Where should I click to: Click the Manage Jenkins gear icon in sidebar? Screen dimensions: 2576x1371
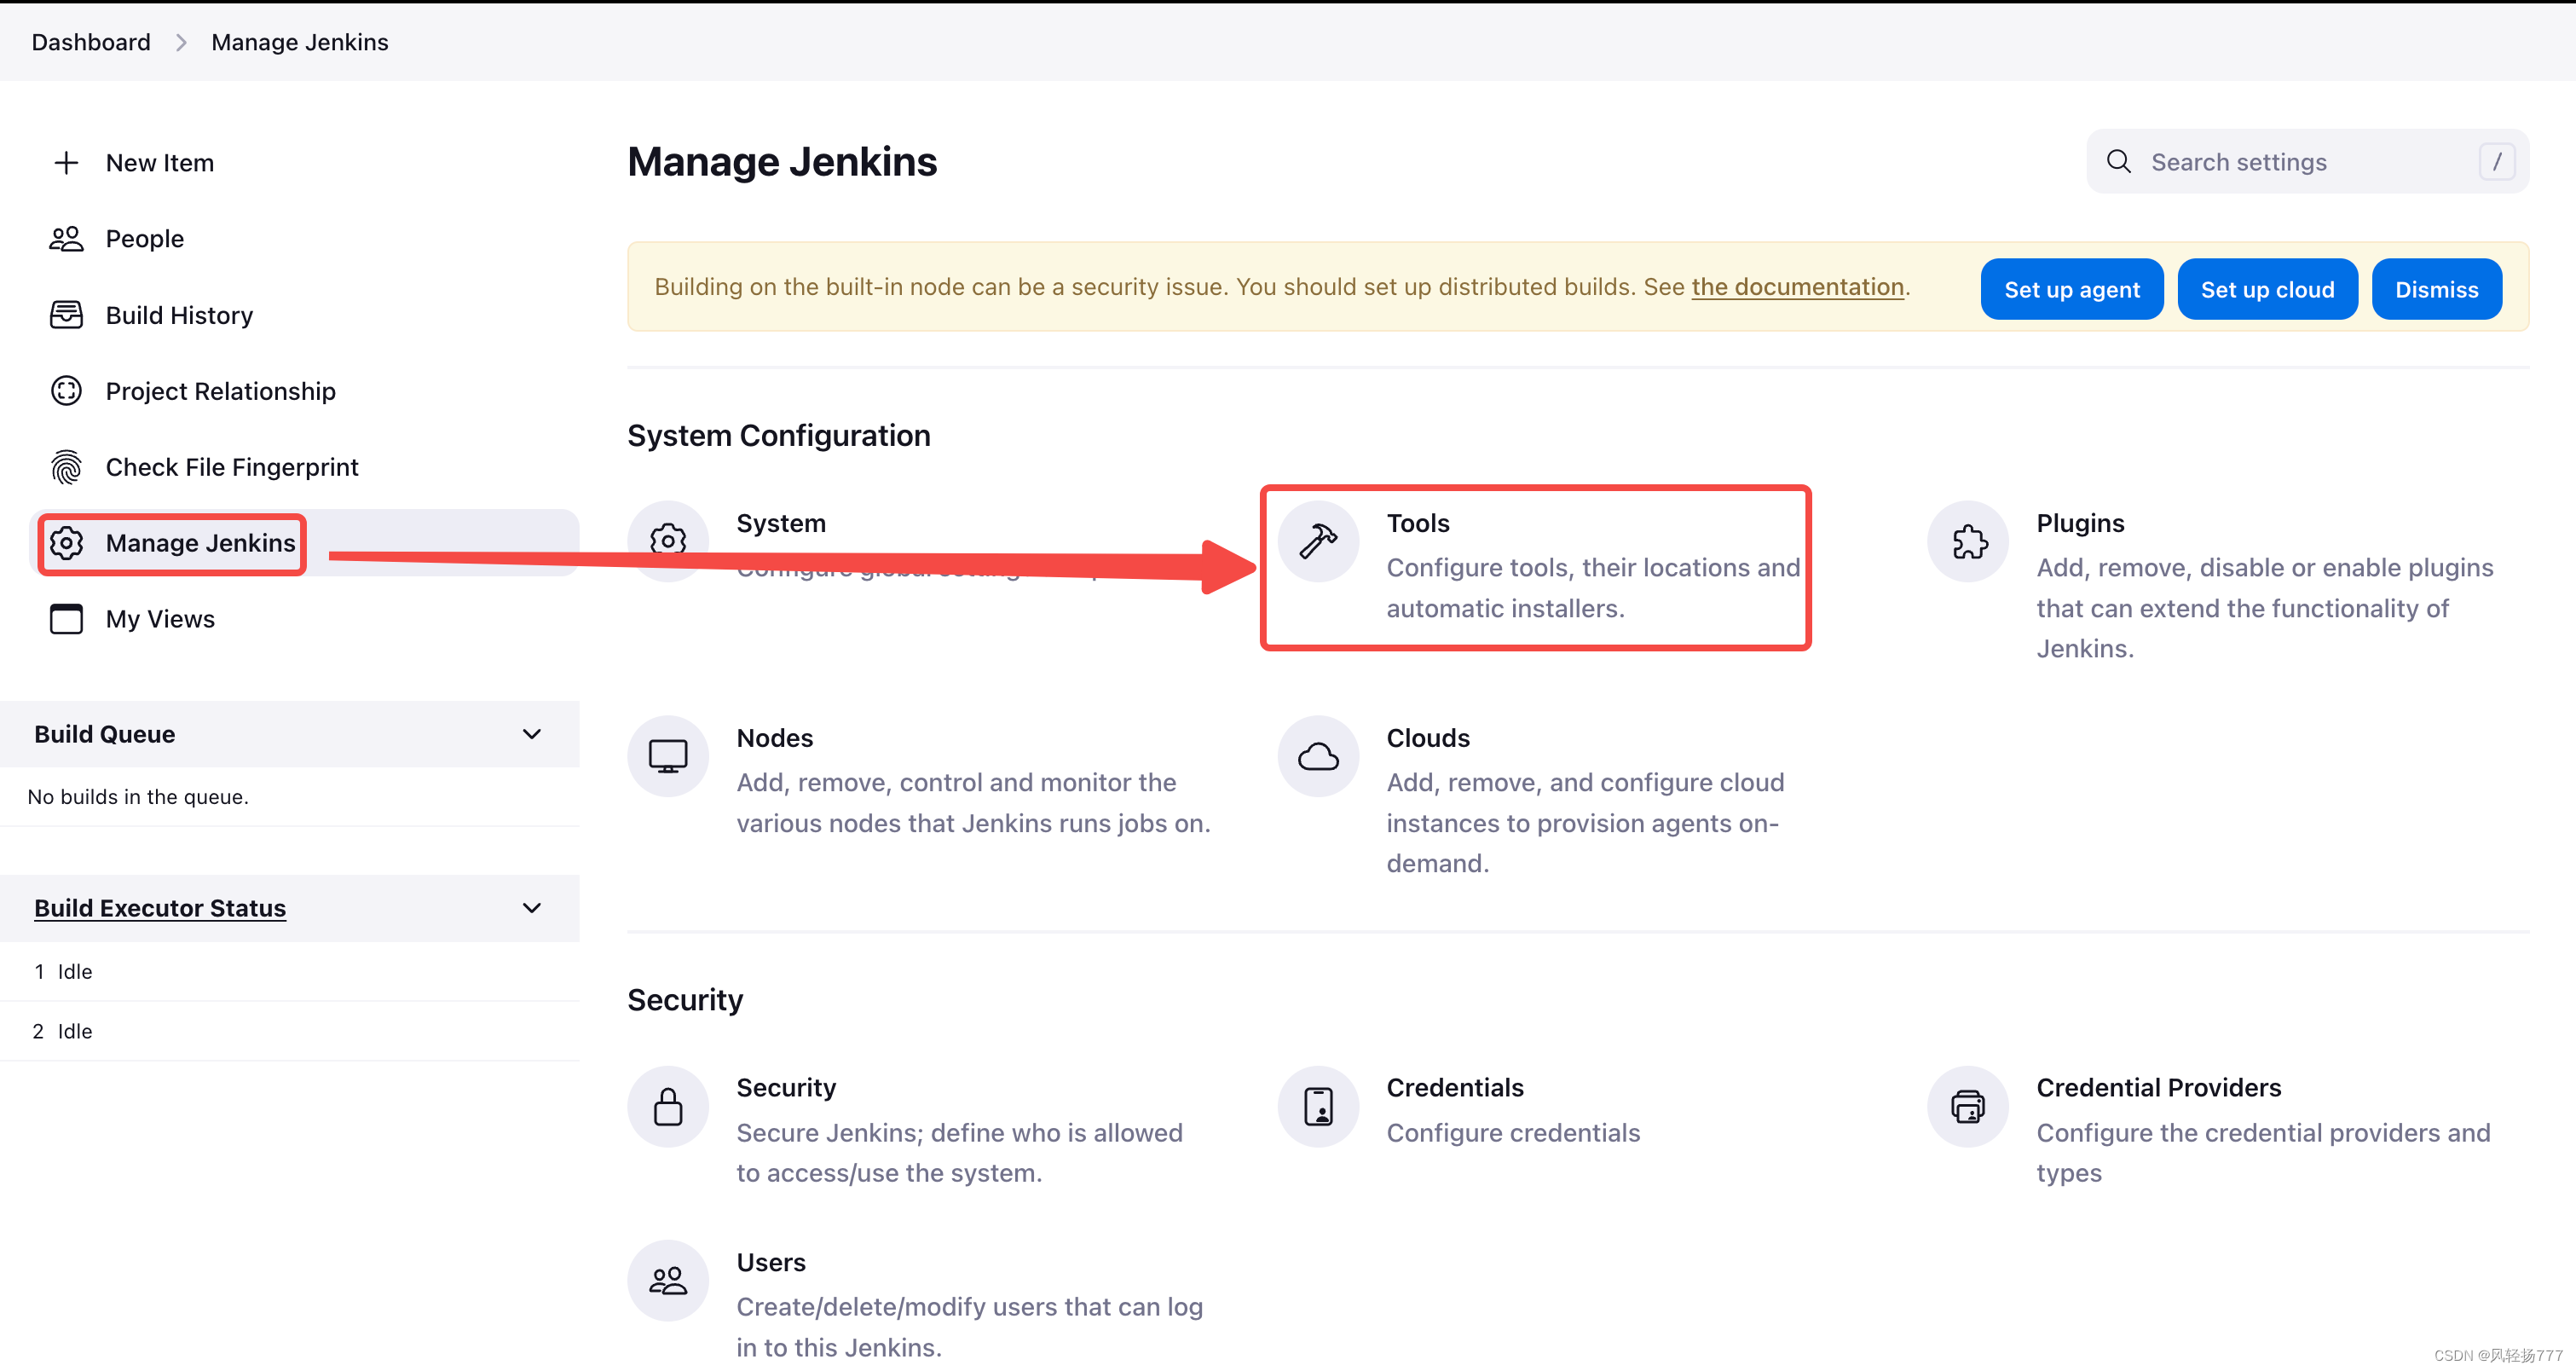tap(66, 542)
